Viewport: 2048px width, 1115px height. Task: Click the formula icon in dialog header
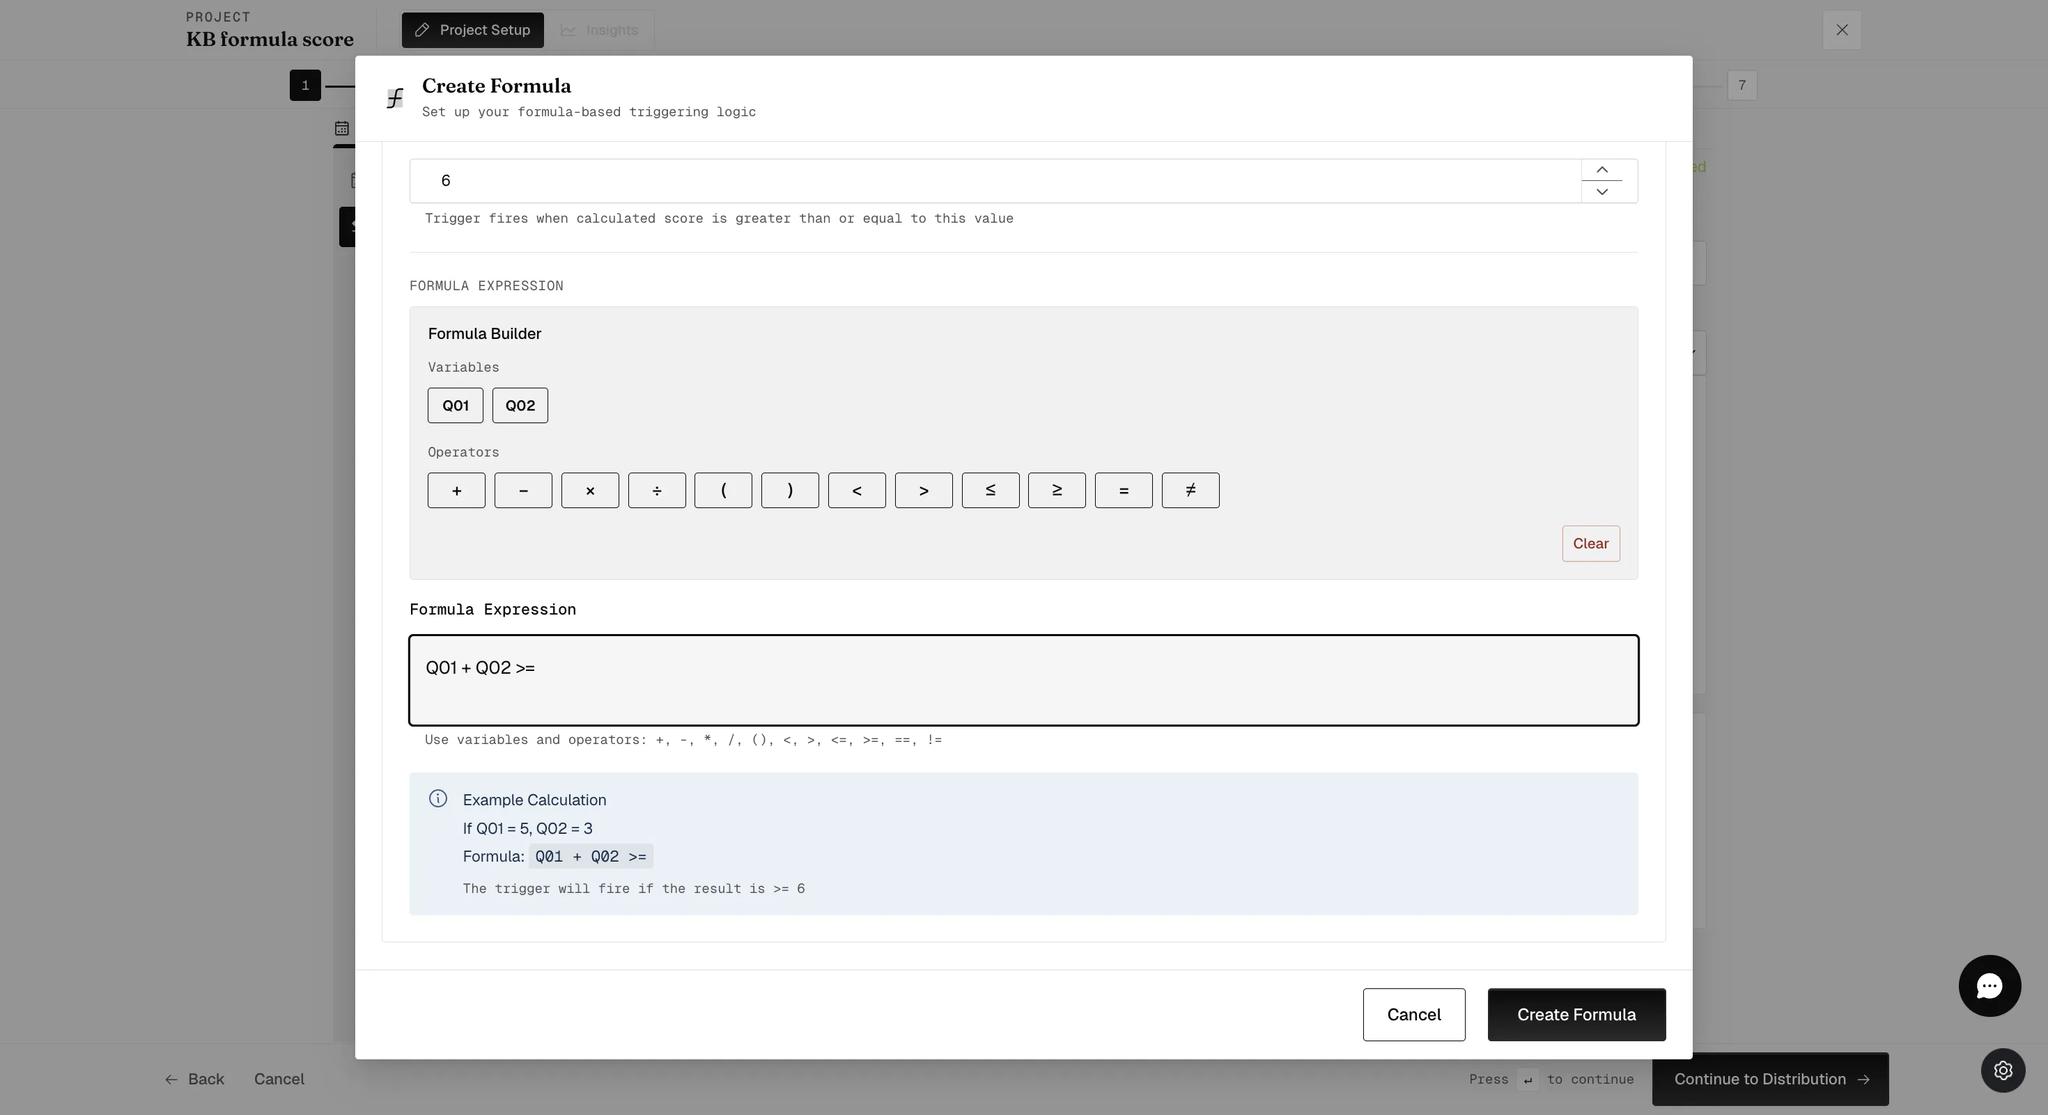tap(395, 98)
